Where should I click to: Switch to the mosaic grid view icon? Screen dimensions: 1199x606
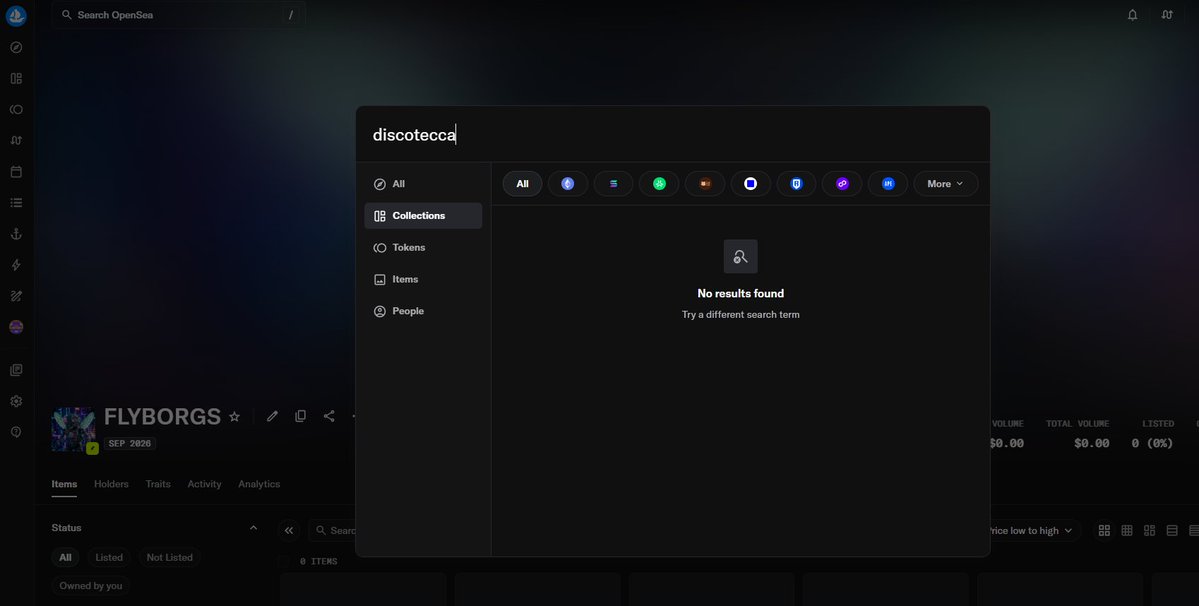(x=1149, y=530)
